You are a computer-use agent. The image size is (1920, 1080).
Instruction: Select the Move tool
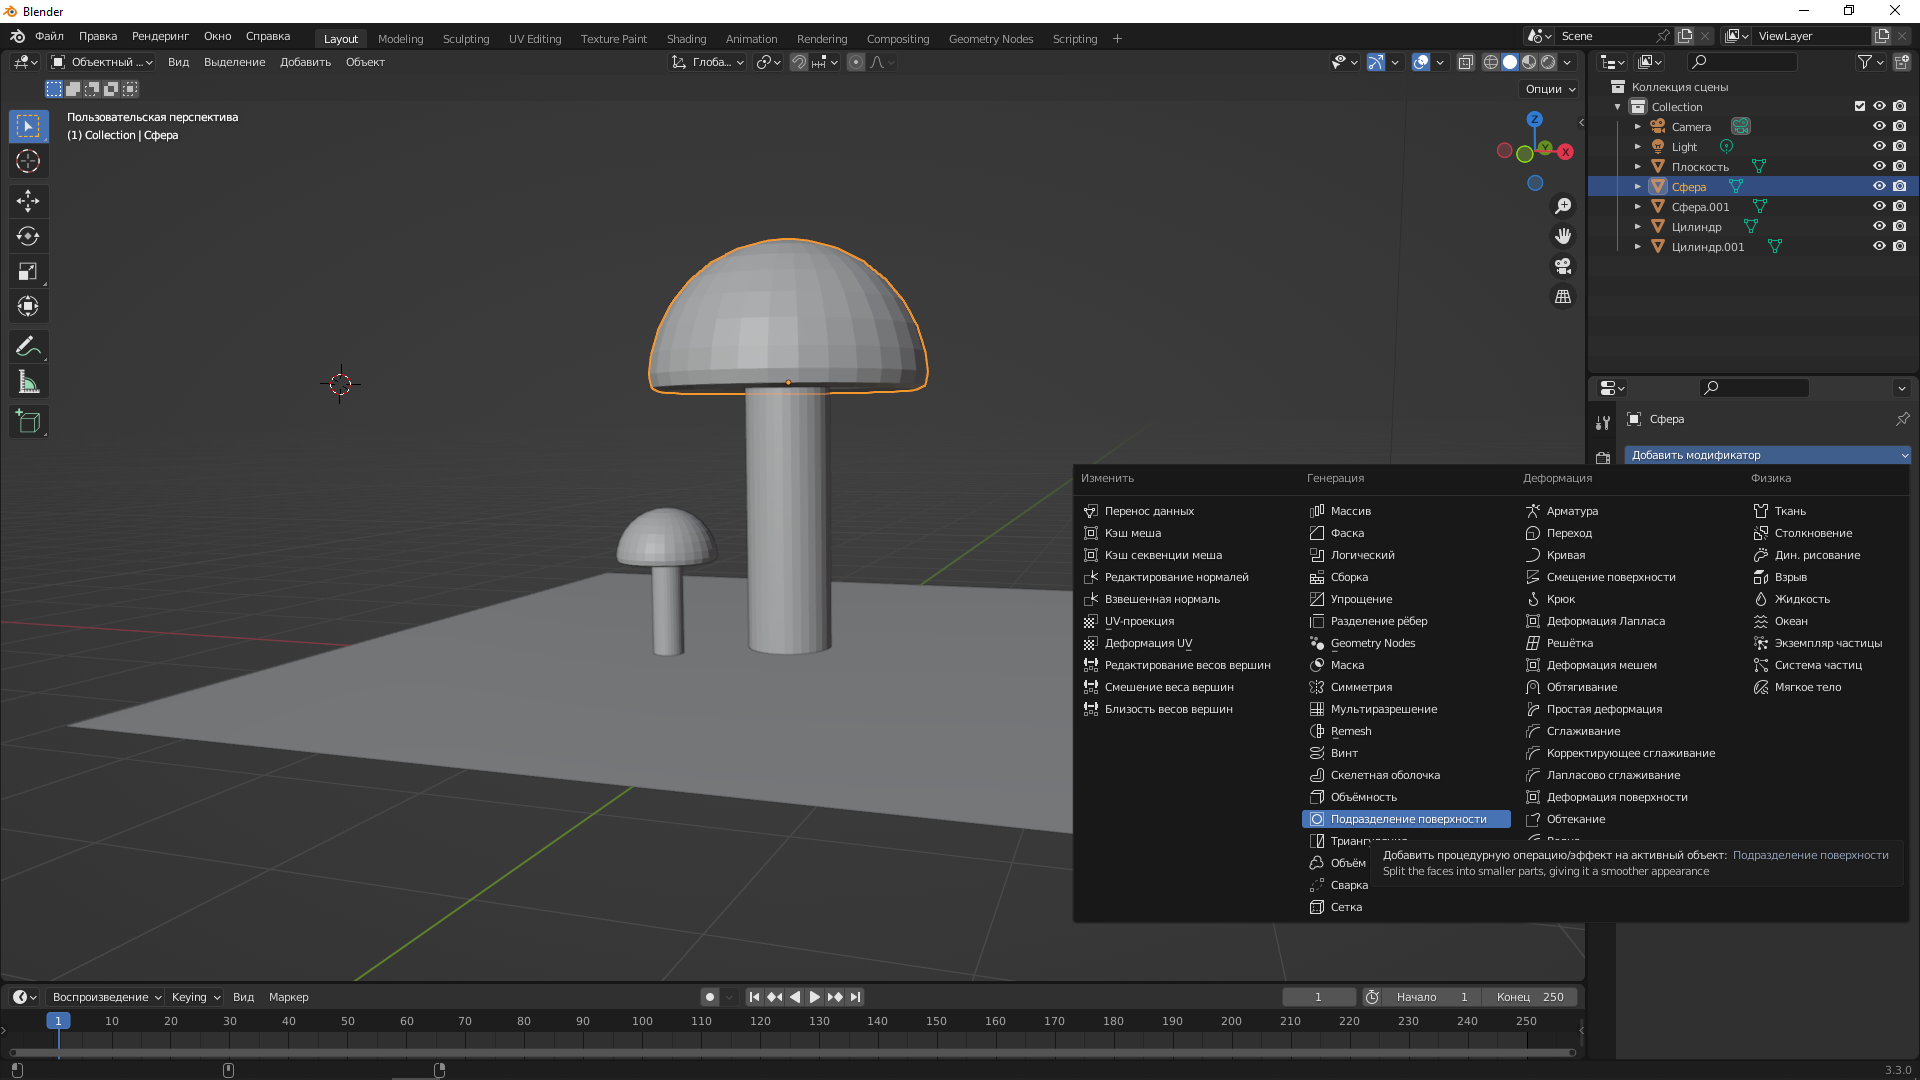click(x=28, y=201)
